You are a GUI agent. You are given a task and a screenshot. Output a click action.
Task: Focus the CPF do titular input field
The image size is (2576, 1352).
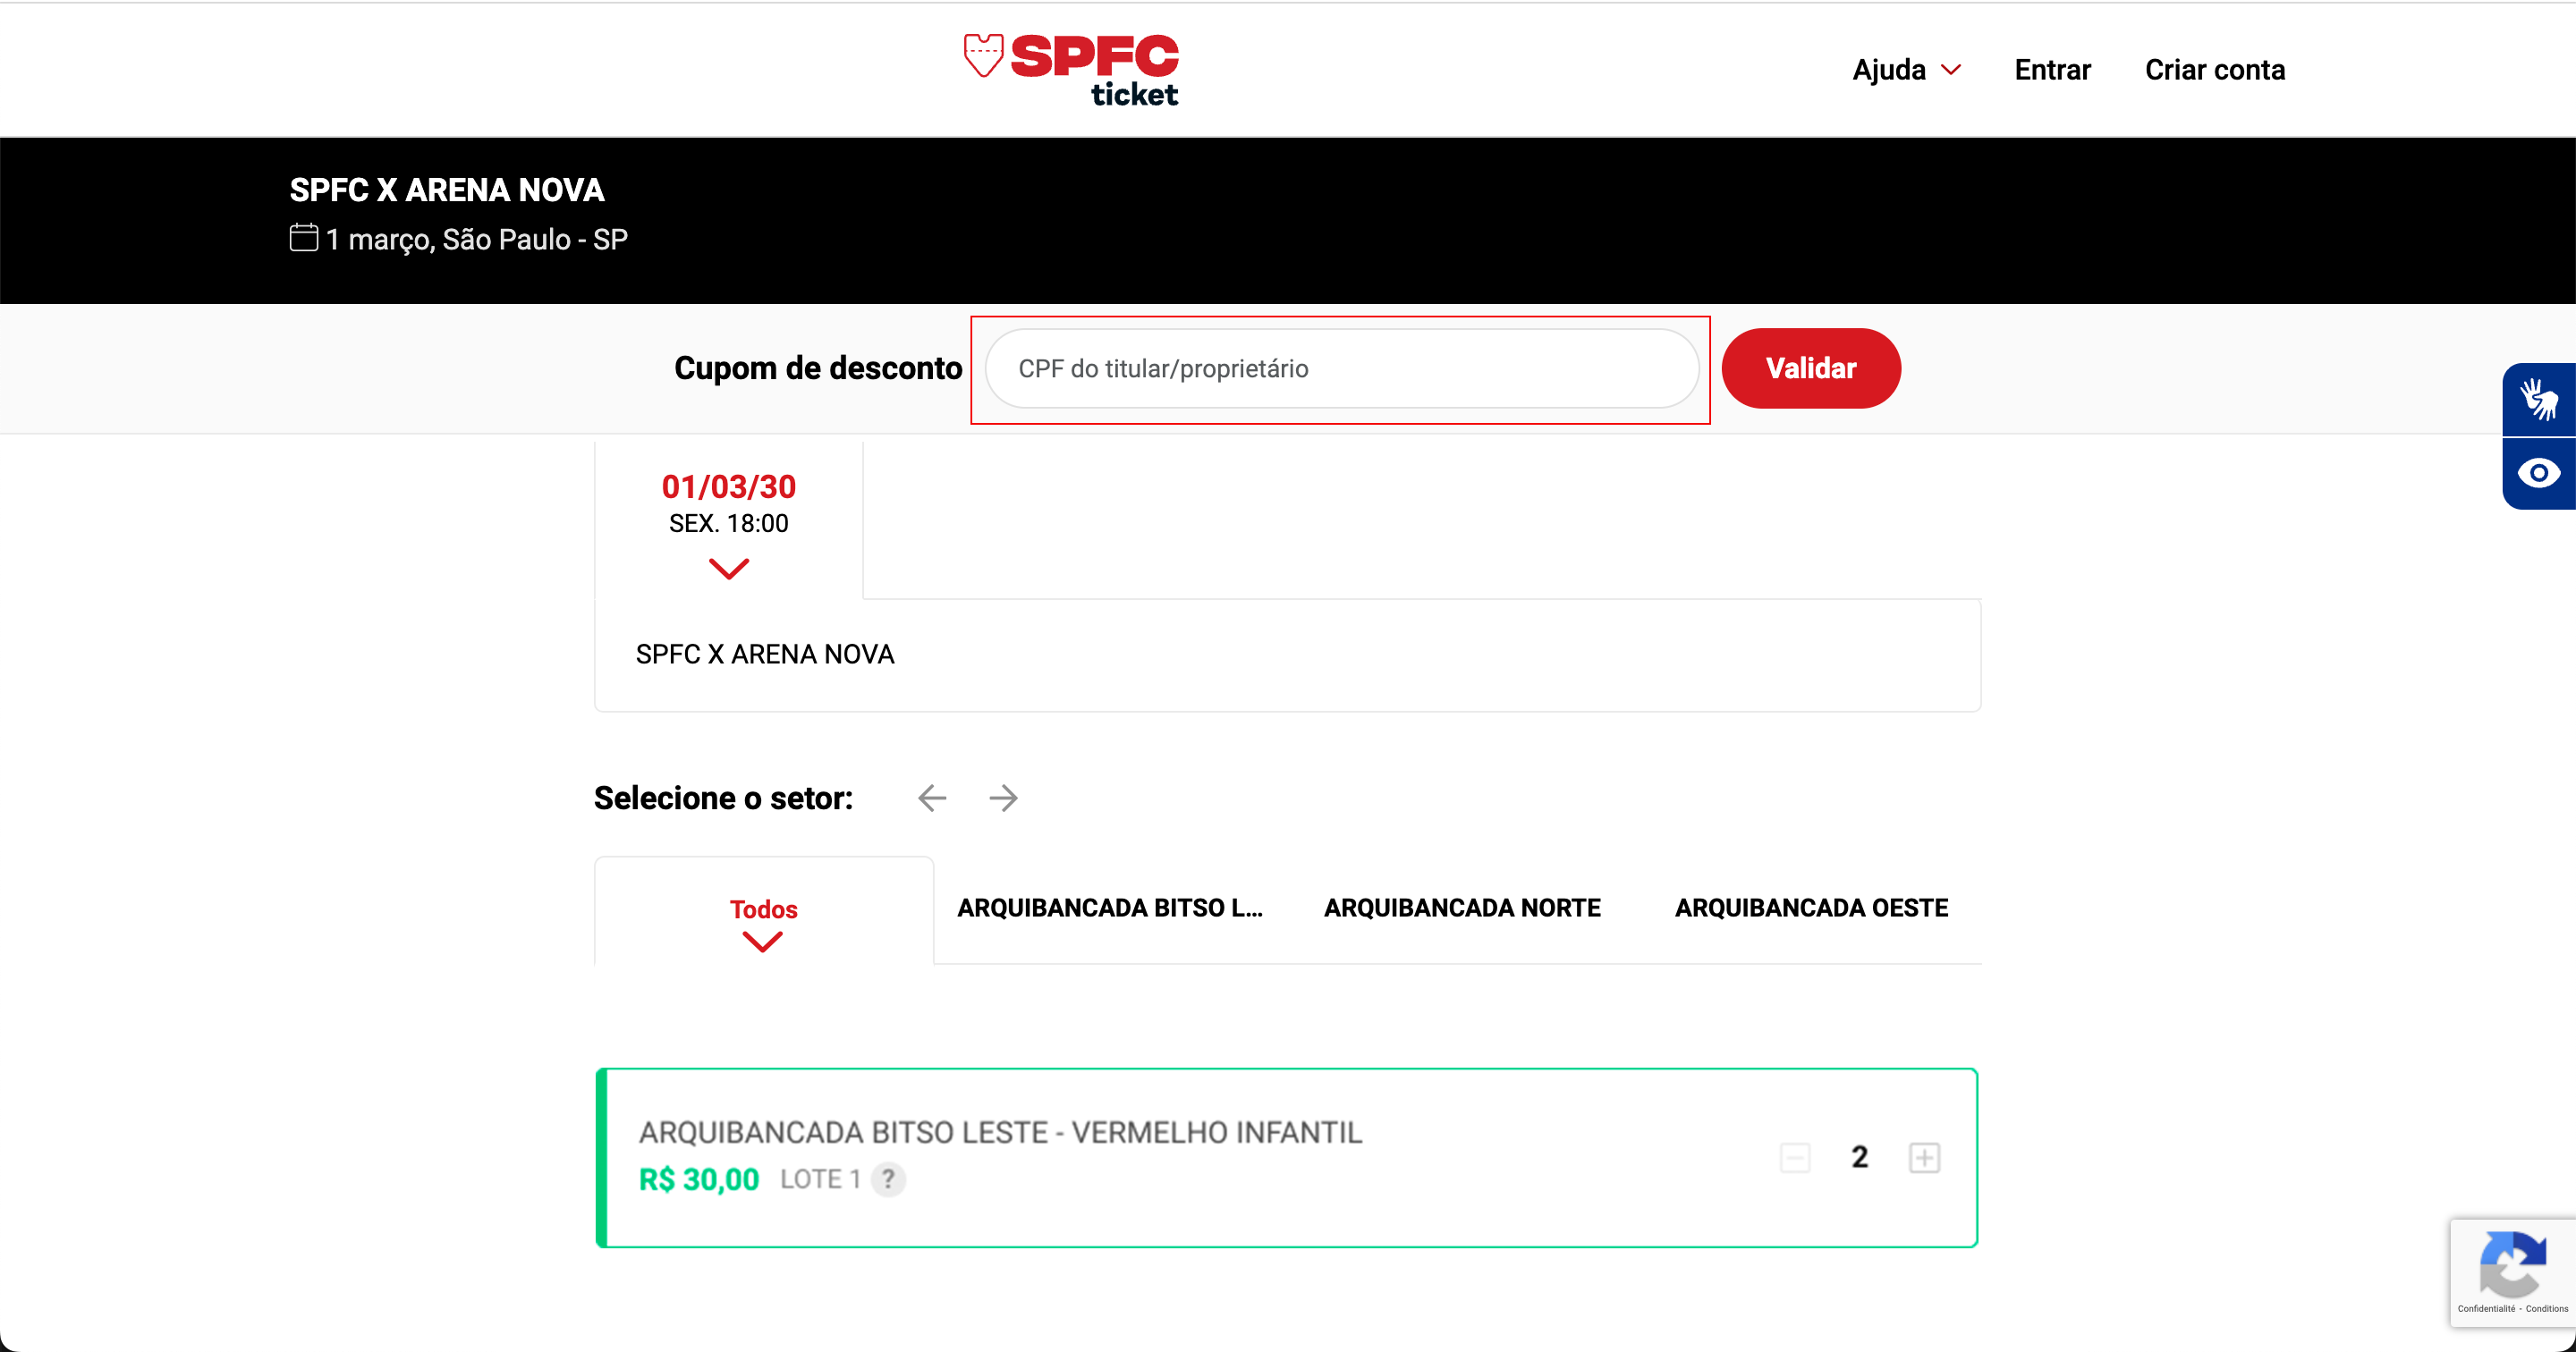coord(1341,369)
